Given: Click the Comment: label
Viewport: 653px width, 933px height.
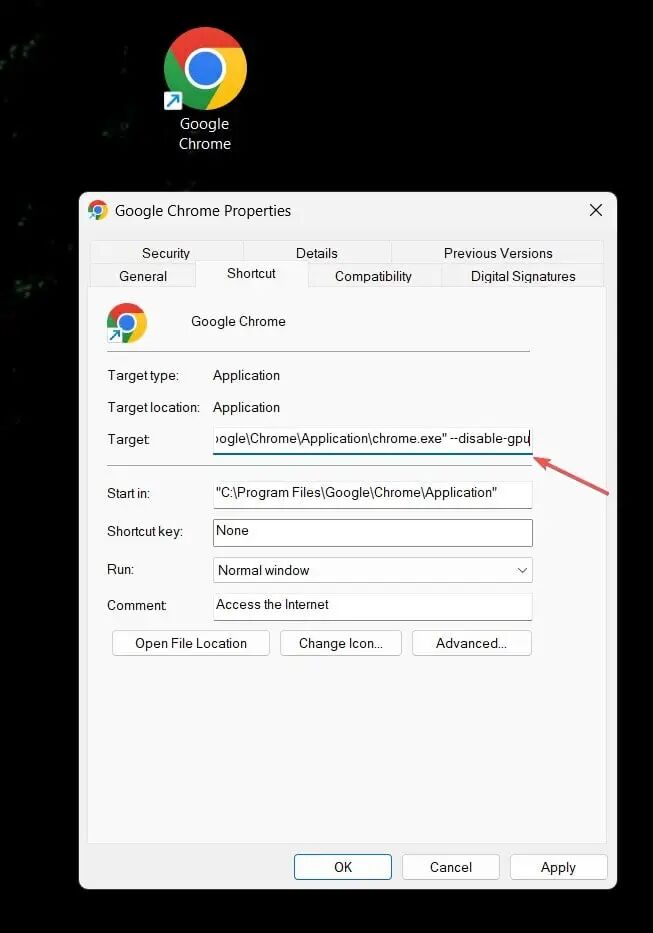Looking at the screenshot, I should click(x=136, y=605).
